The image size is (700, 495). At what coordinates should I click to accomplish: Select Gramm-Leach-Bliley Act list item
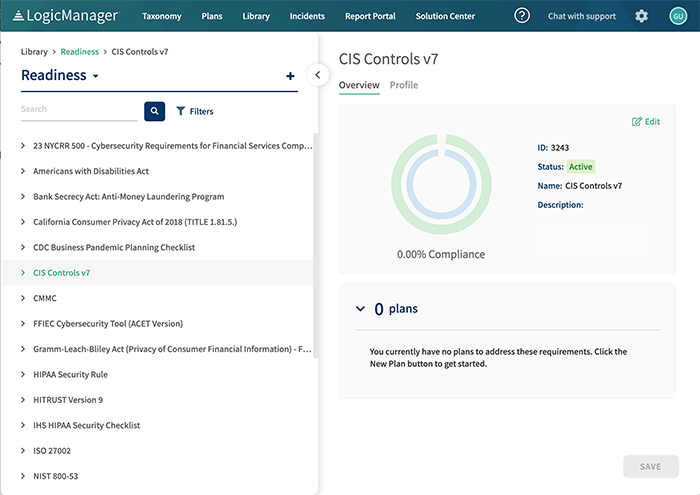click(x=172, y=349)
